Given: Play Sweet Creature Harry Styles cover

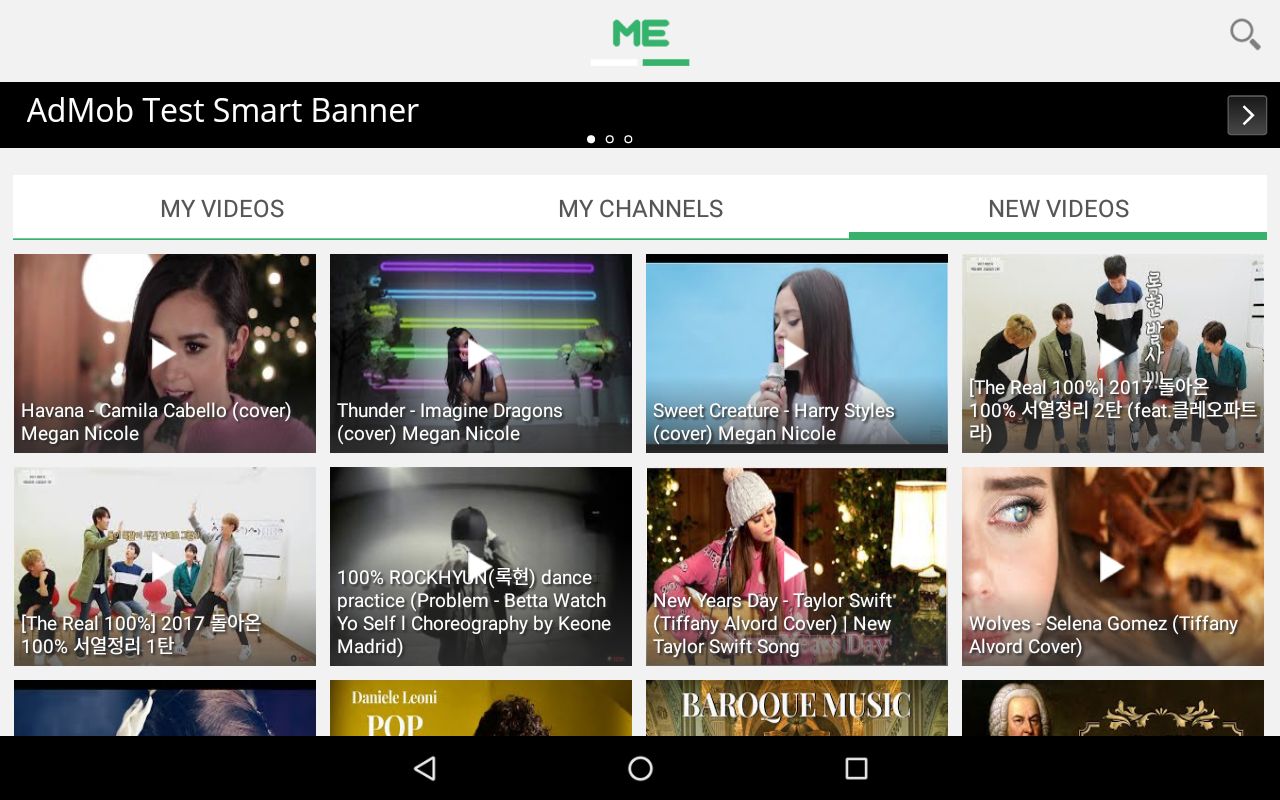Looking at the screenshot, I should click(x=796, y=353).
